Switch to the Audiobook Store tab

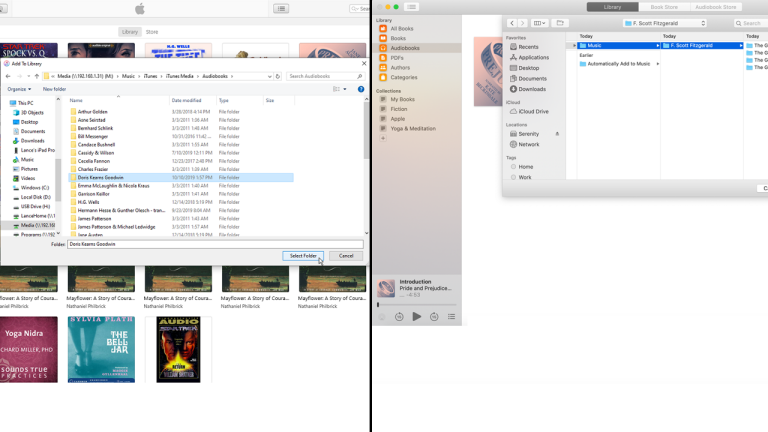coord(716,7)
